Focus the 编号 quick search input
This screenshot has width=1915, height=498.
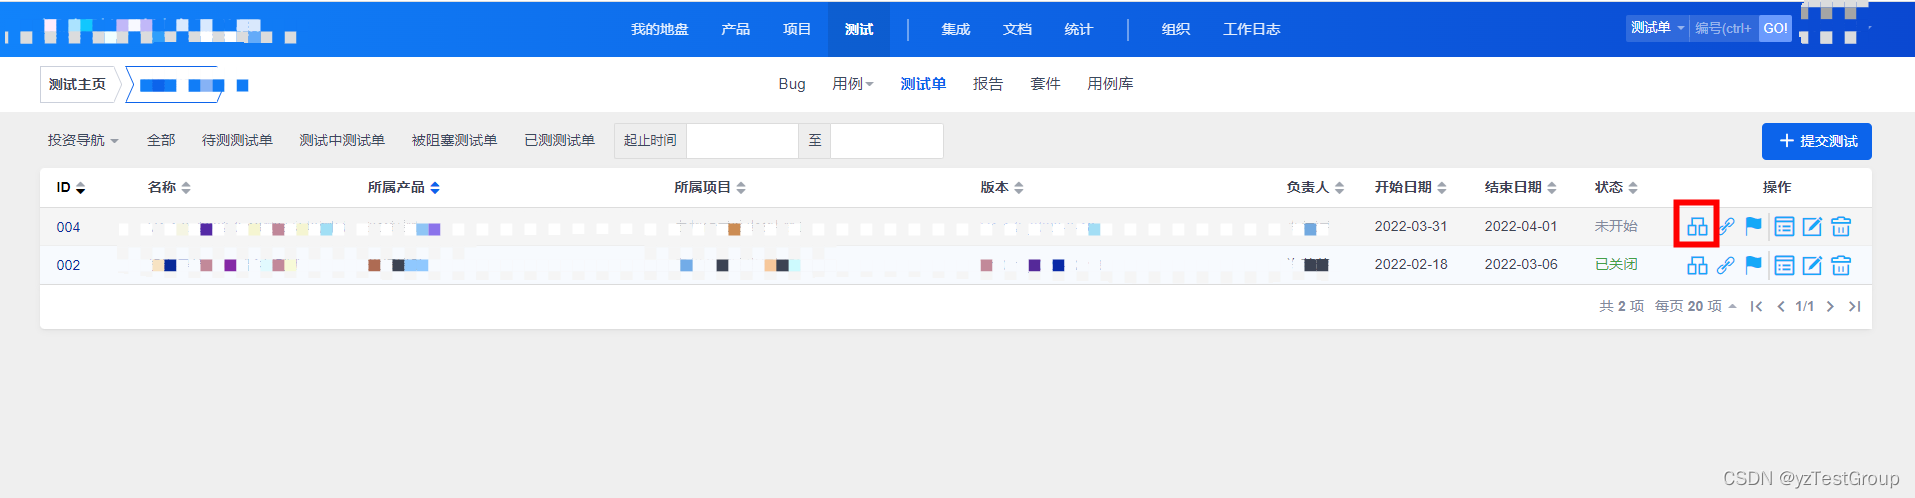pos(1724,28)
